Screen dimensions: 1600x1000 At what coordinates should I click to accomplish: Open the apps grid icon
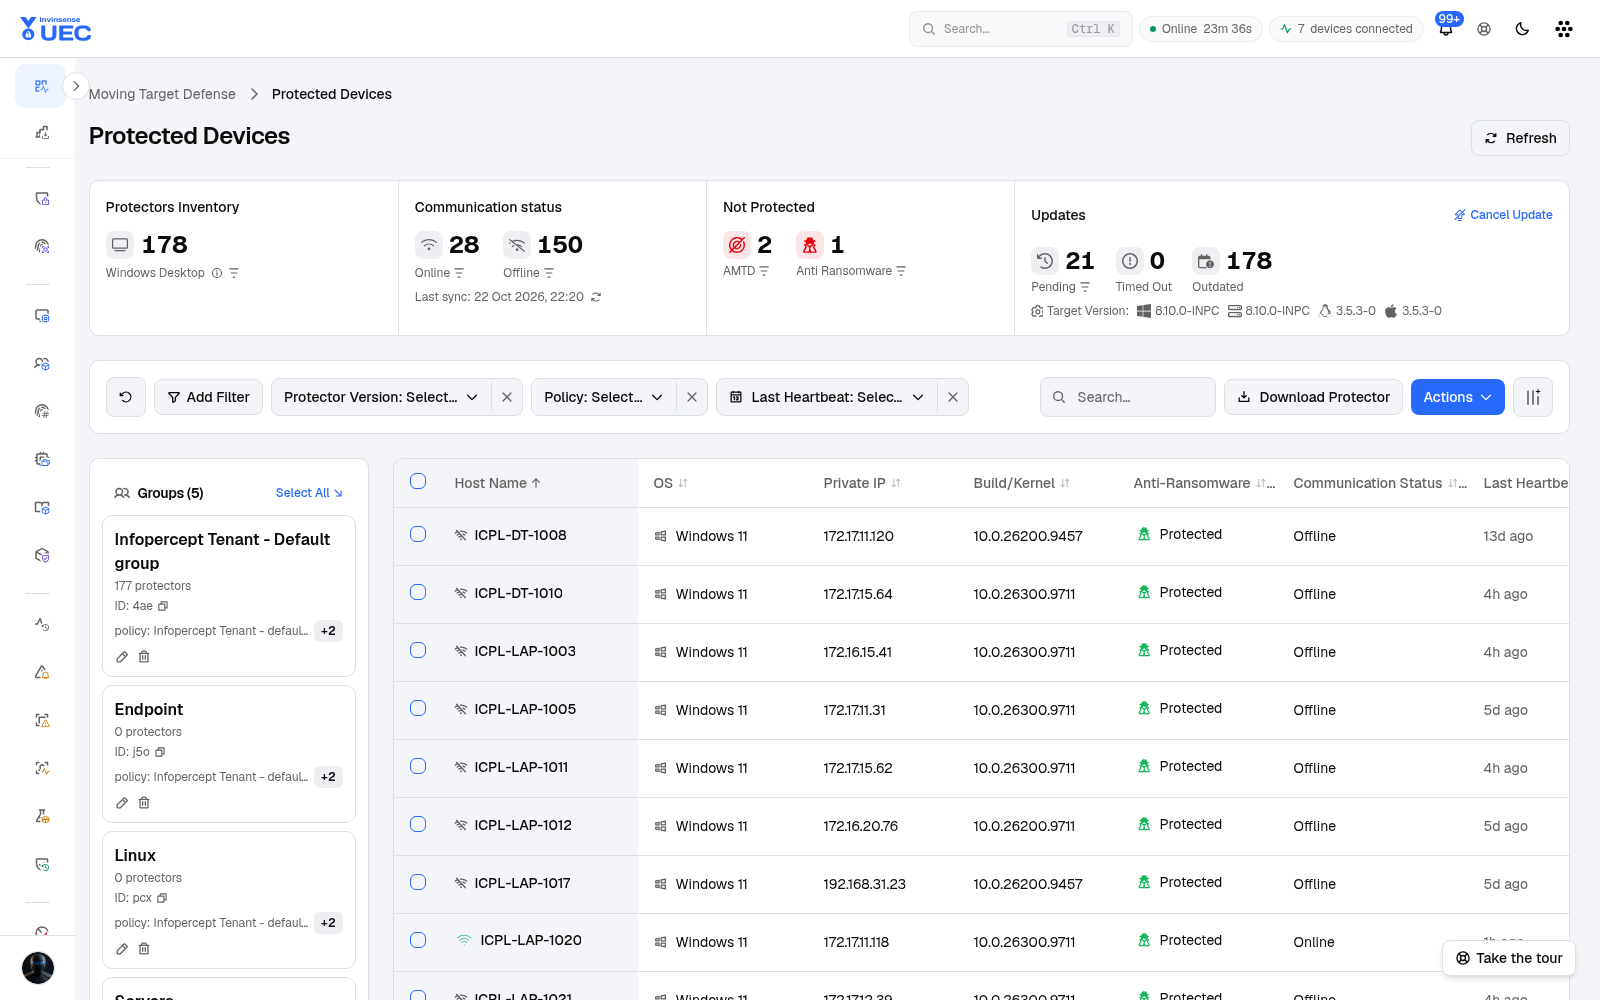pos(1564,29)
